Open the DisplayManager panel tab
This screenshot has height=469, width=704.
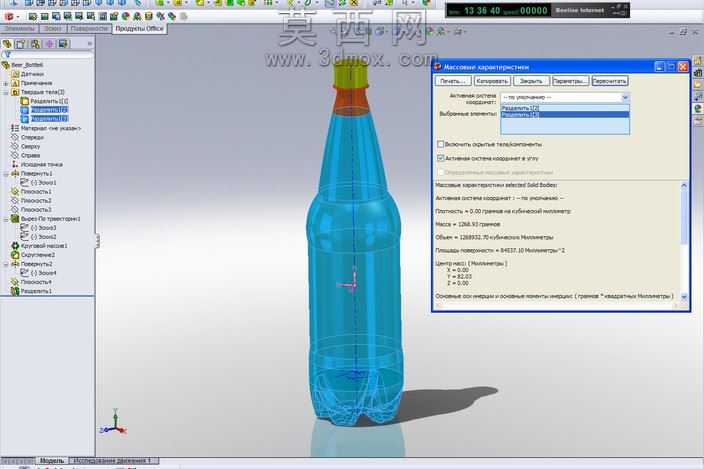tap(63, 44)
